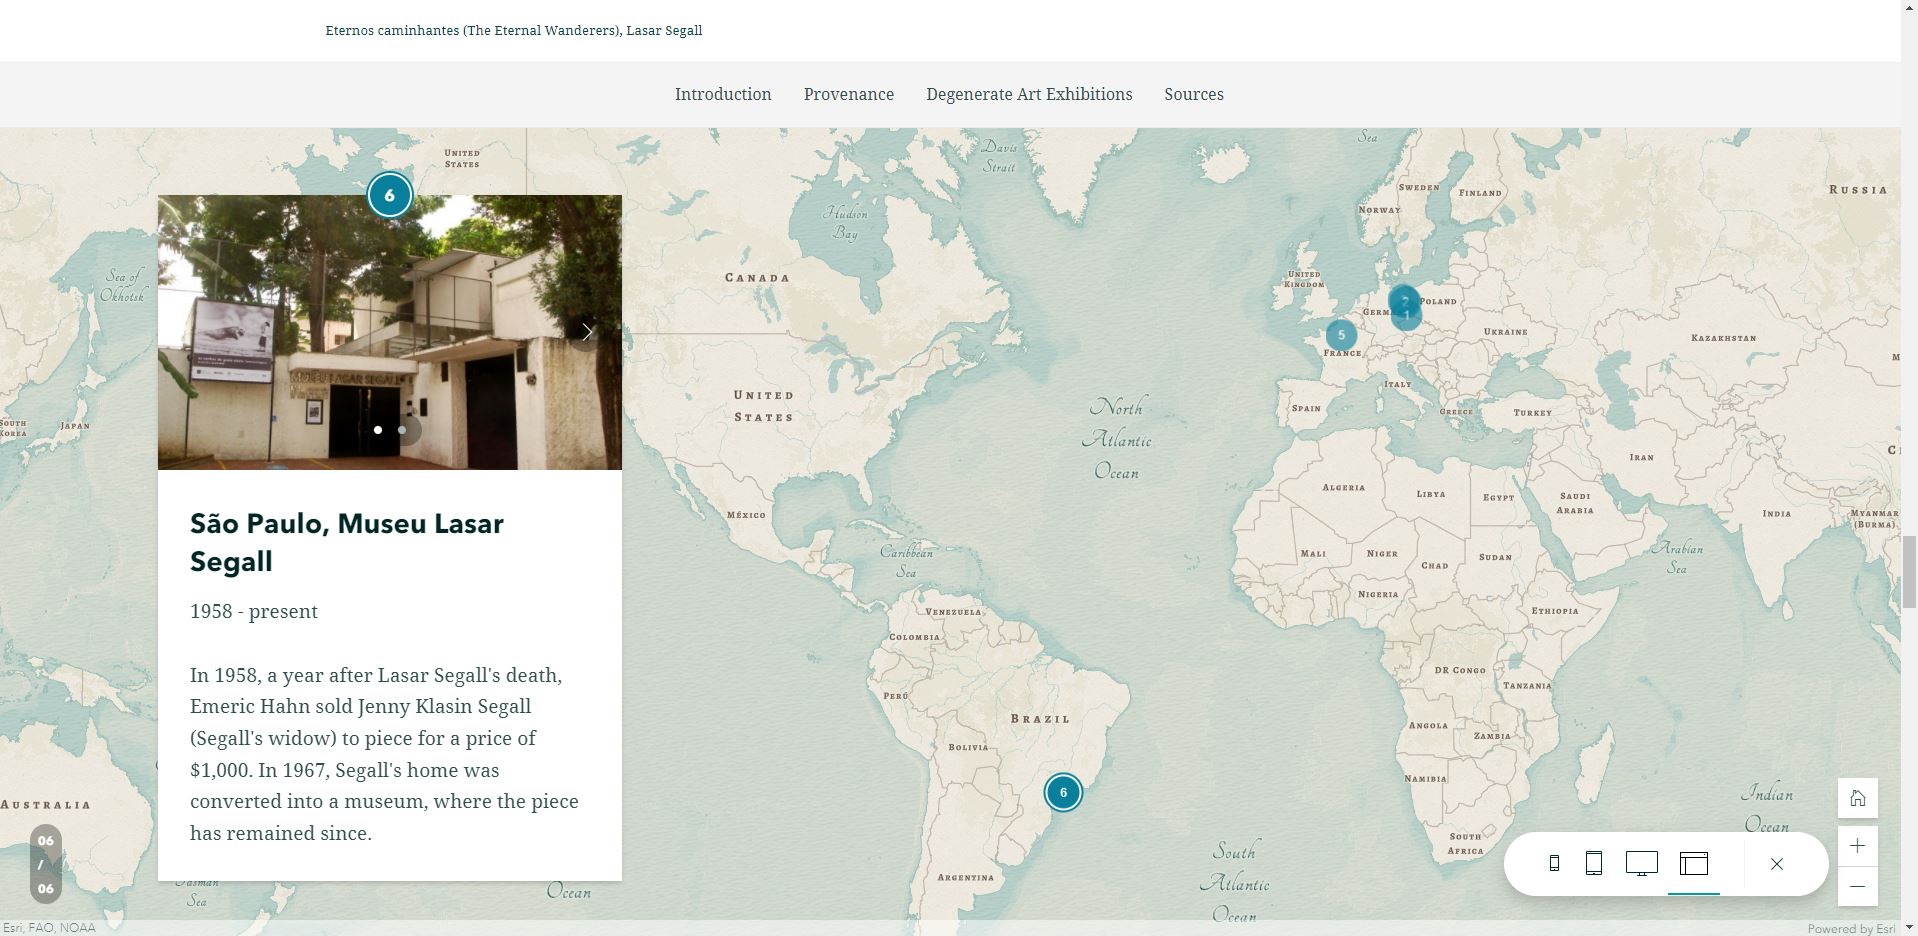Image resolution: width=1918 pixels, height=936 pixels.
Task: Switch to desktop monitor preview
Action: click(x=1641, y=863)
